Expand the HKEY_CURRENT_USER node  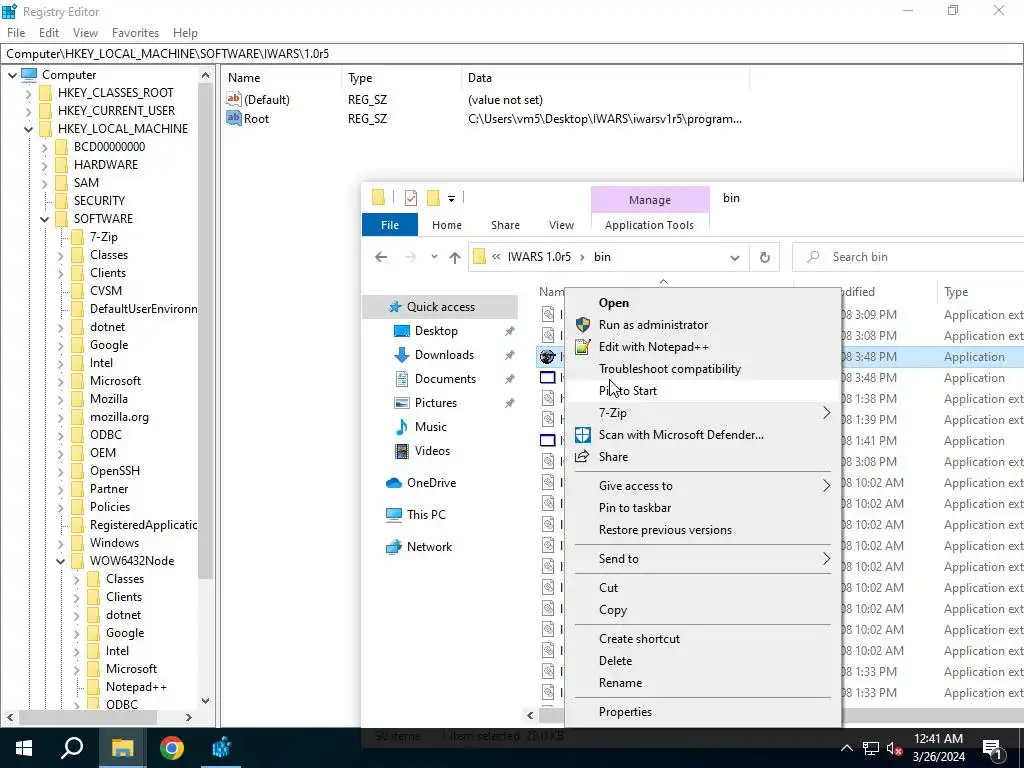point(28,111)
